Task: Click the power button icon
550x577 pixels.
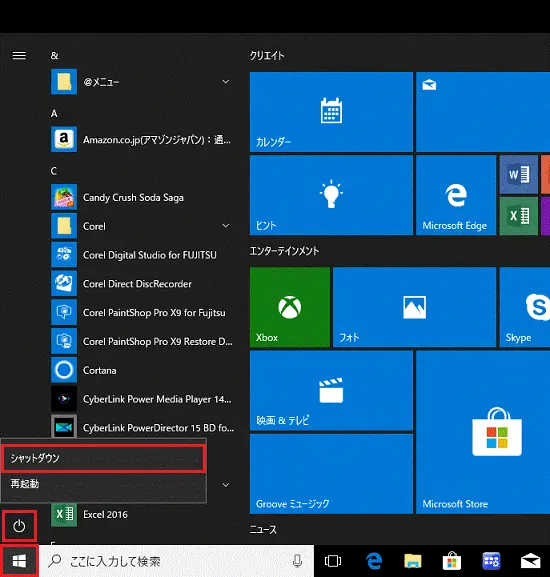Action: (19, 526)
